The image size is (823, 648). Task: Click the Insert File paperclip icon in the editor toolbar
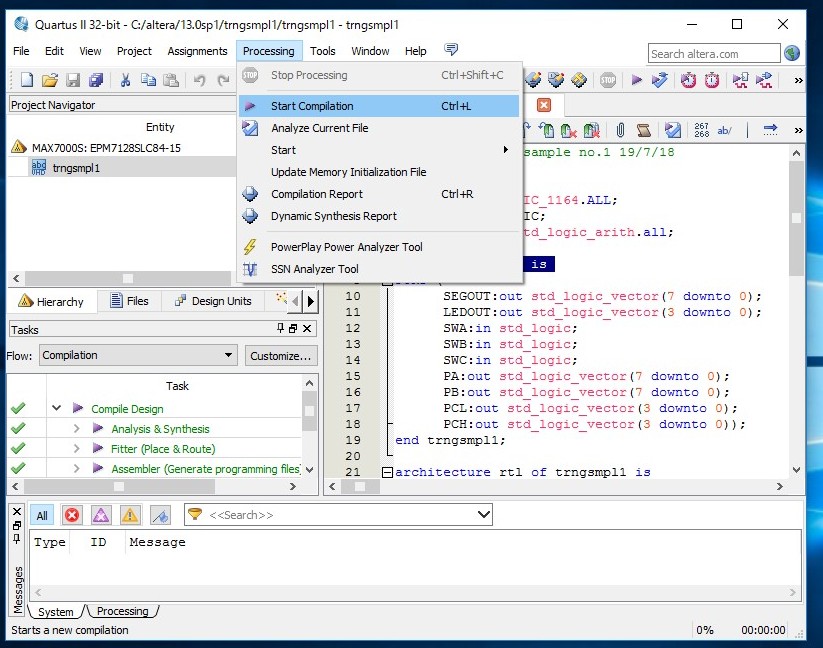pos(620,130)
